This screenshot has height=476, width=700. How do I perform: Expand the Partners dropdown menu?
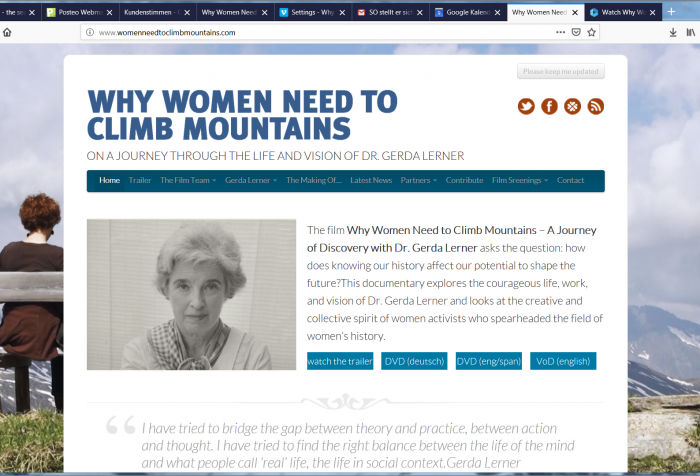click(x=418, y=180)
